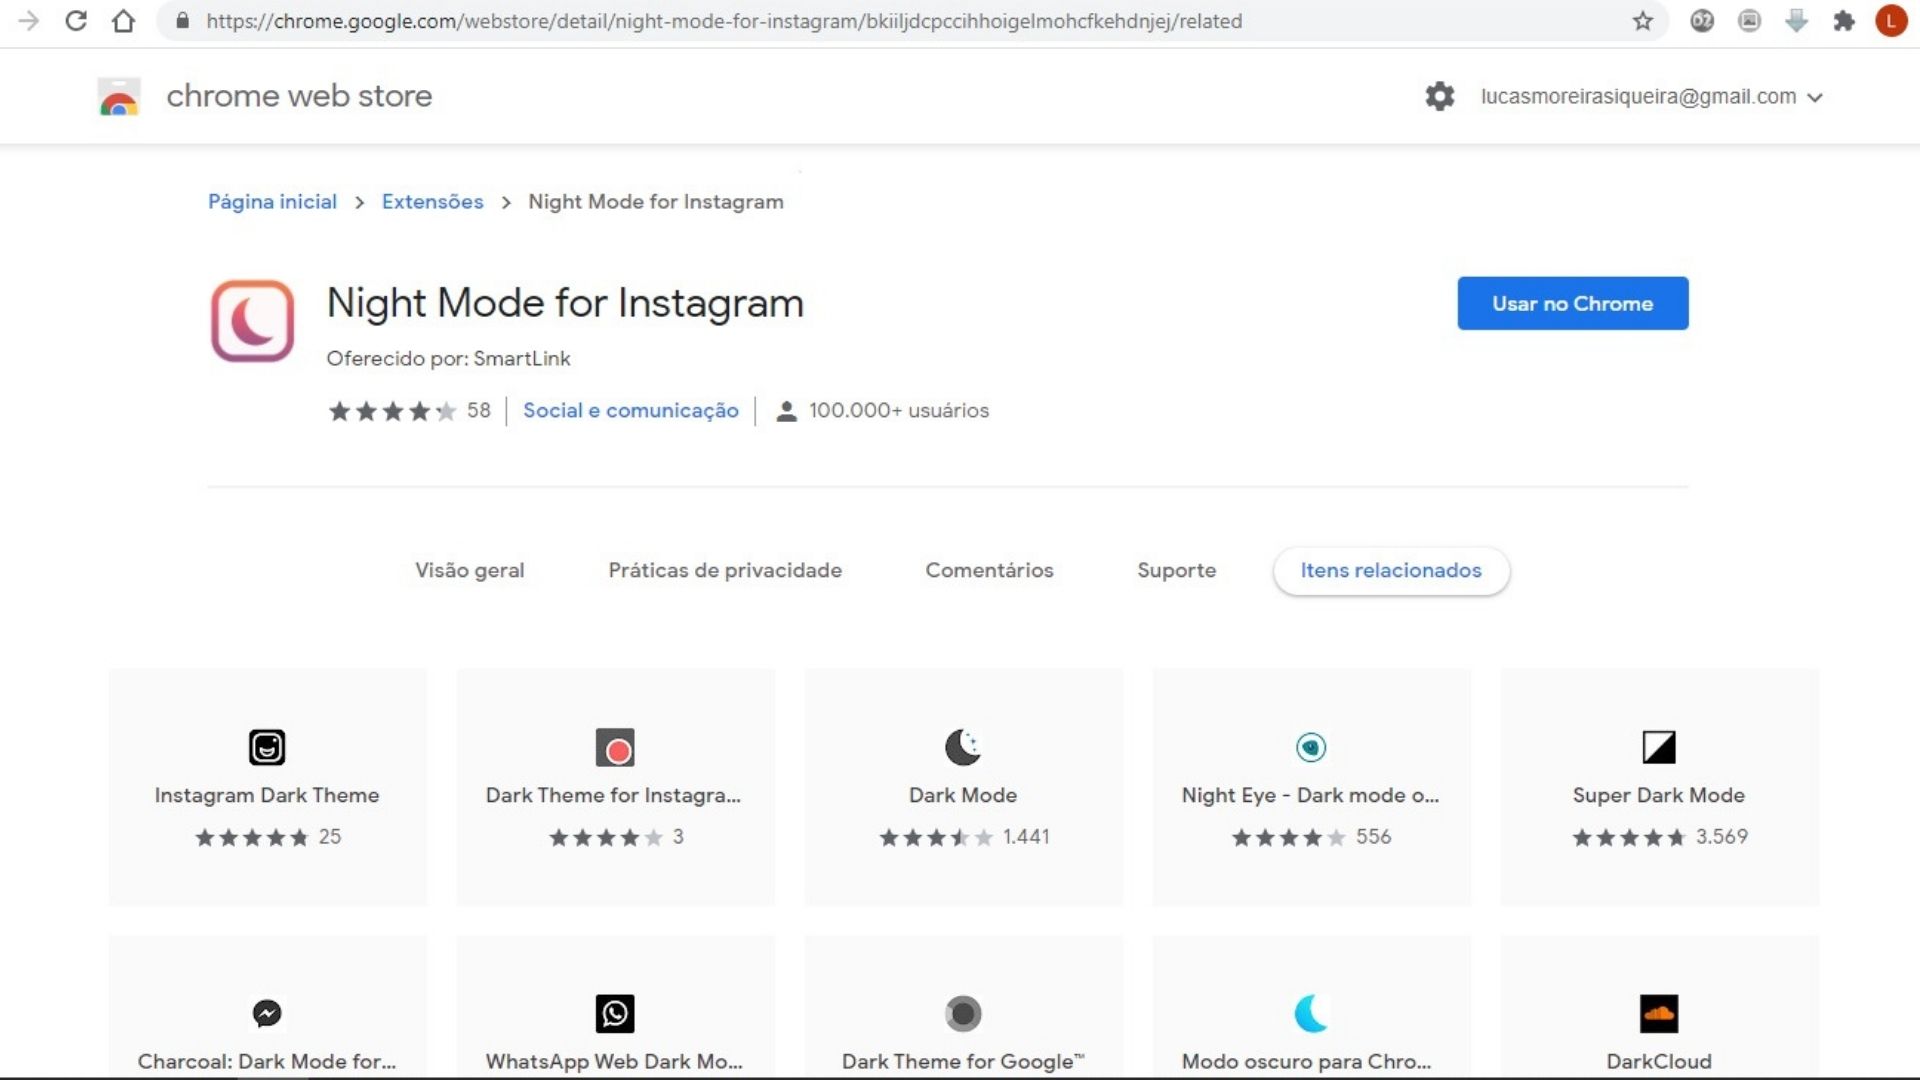Click the 100.000+ usuários text

(899, 411)
